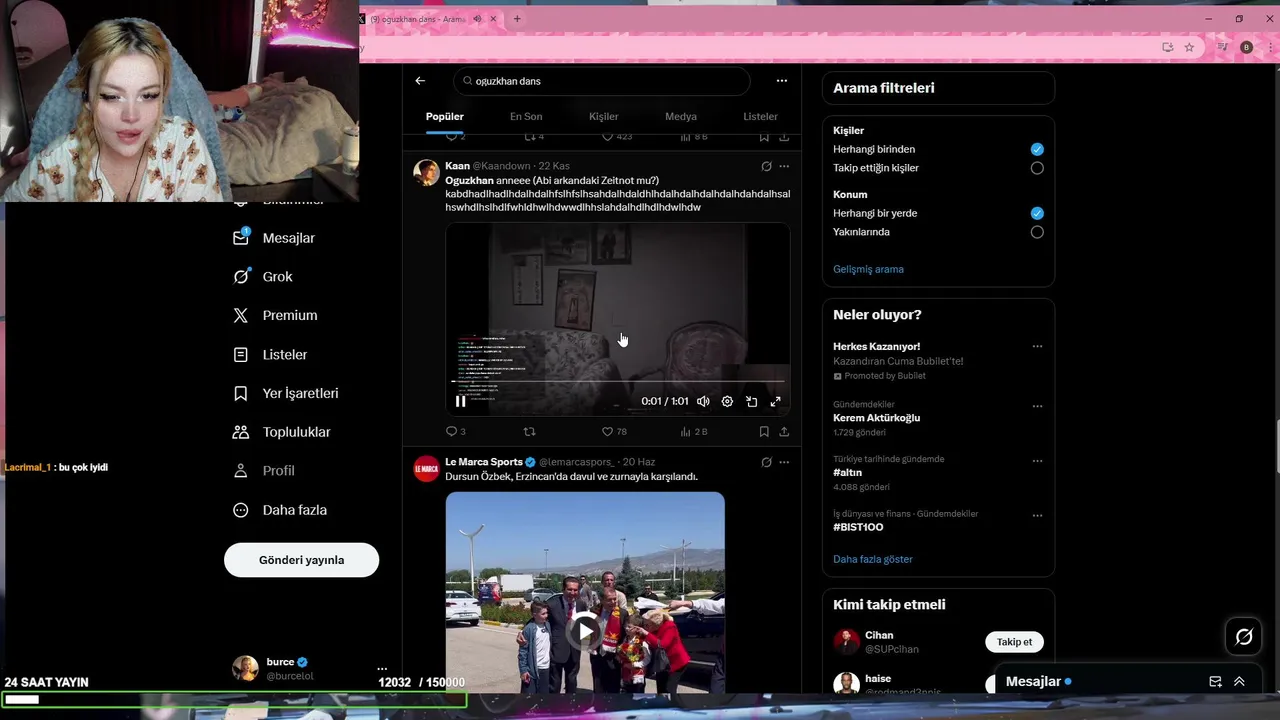Open the Kişiler tab
The width and height of the screenshot is (1280, 720).
click(604, 117)
